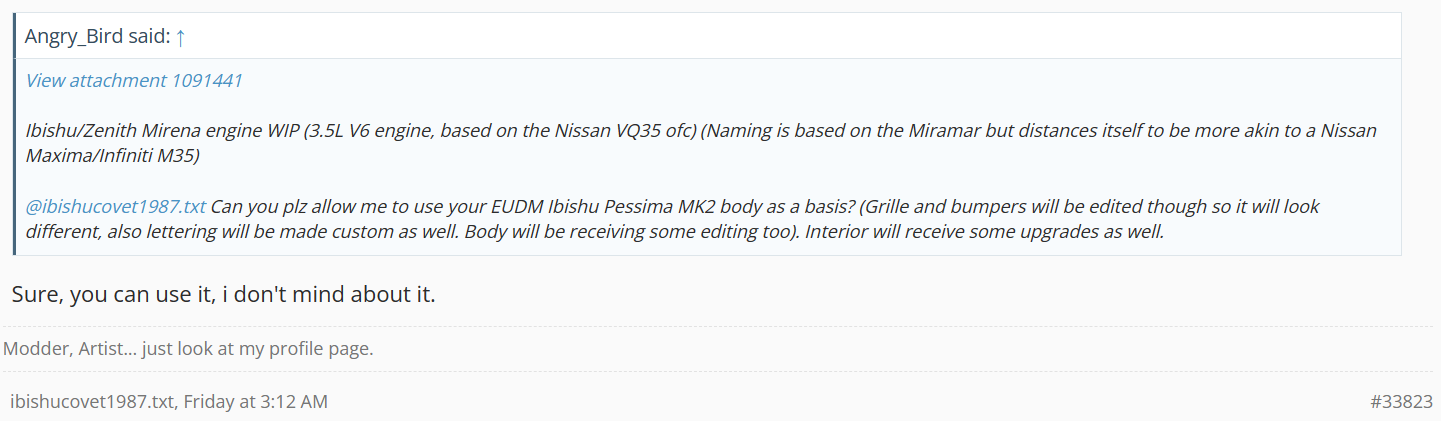The width and height of the screenshot is (1441, 421).
Task: Open the @ibishucovet1987.txt mention in the quote
Action: 116,207
